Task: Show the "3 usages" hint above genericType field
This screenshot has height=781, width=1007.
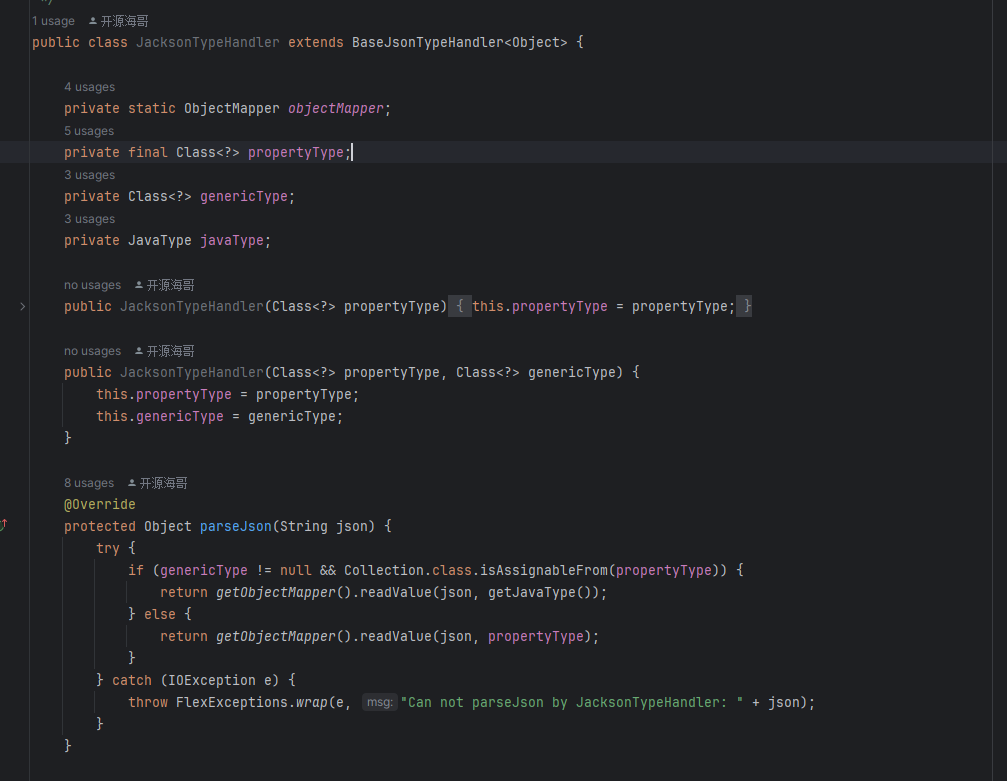Action: [89, 175]
